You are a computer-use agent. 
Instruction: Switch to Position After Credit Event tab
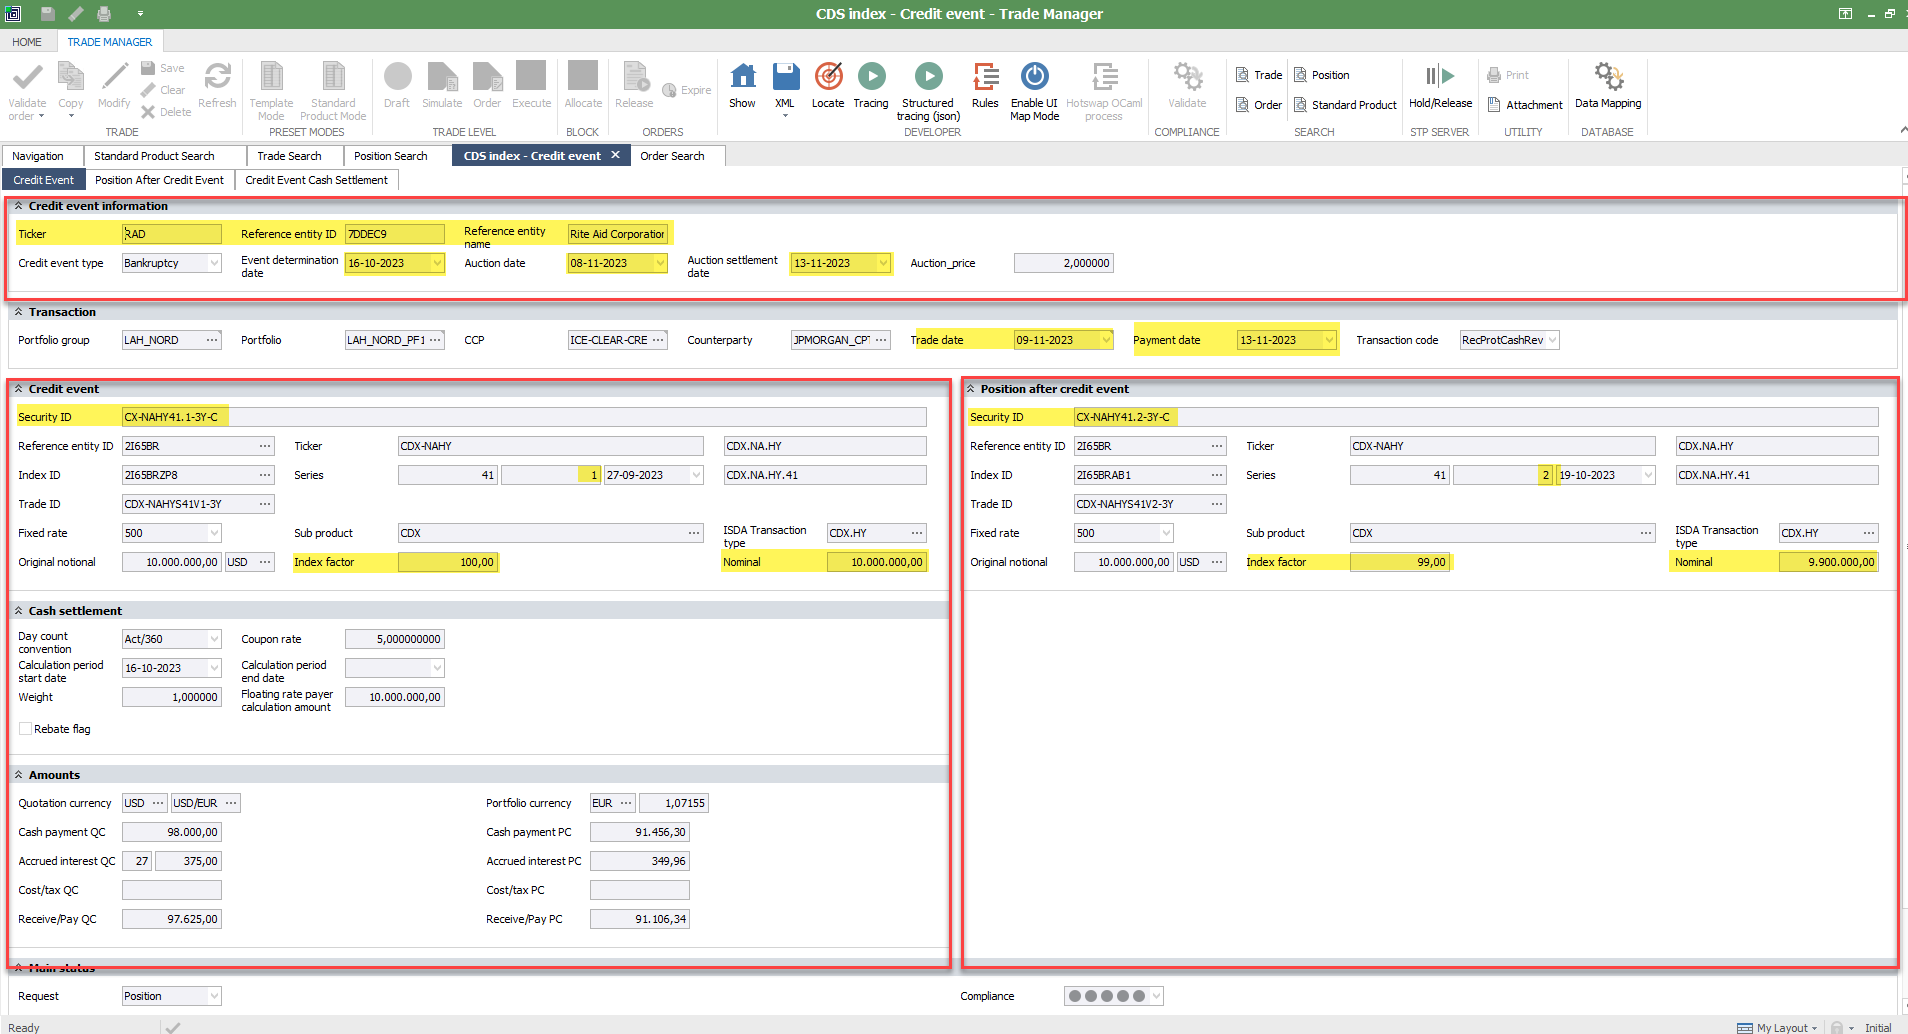159,180
